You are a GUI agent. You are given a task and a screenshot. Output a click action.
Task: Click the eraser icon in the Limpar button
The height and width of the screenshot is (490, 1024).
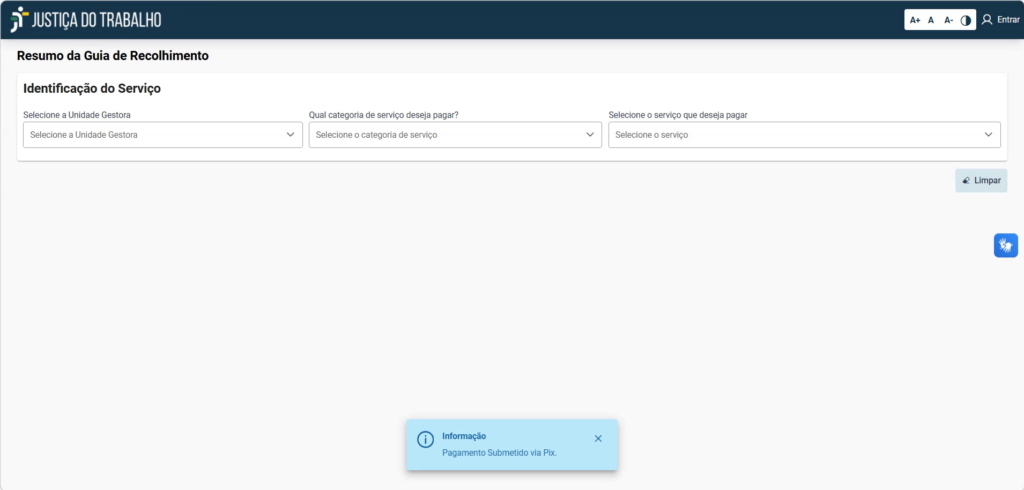[x=966, y=181]
